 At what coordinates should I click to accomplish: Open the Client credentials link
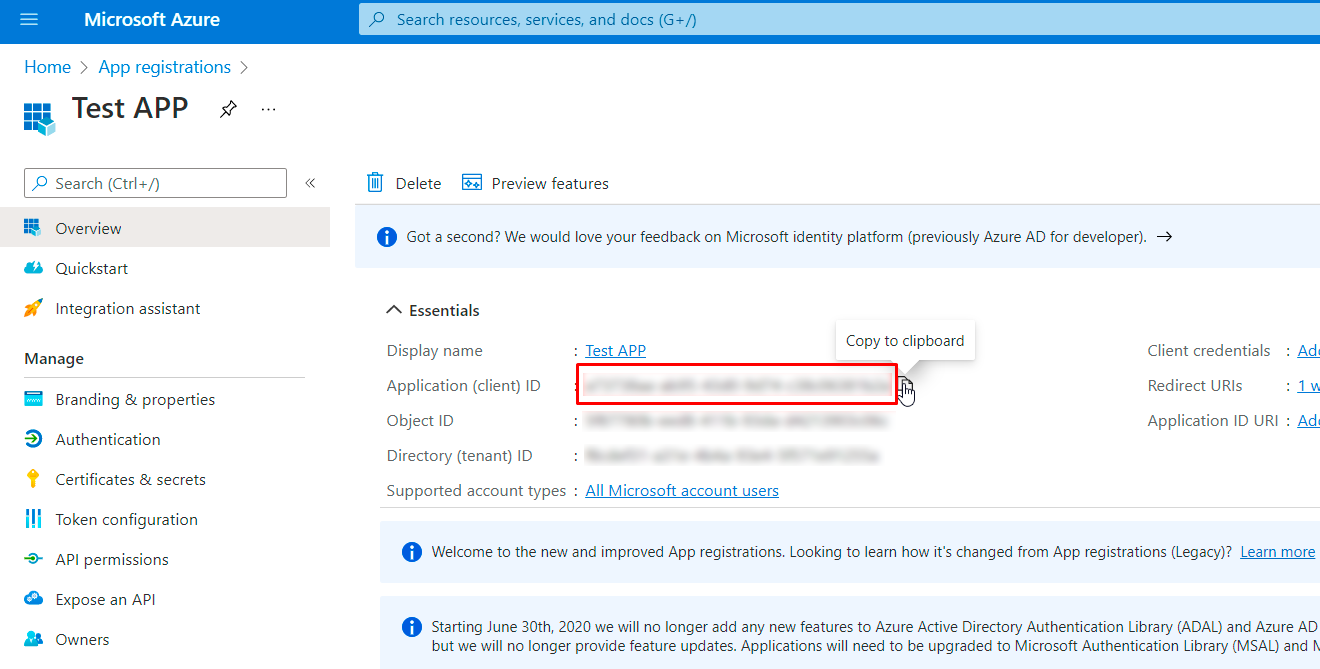pyautogui.click(x=1308, y=350)
